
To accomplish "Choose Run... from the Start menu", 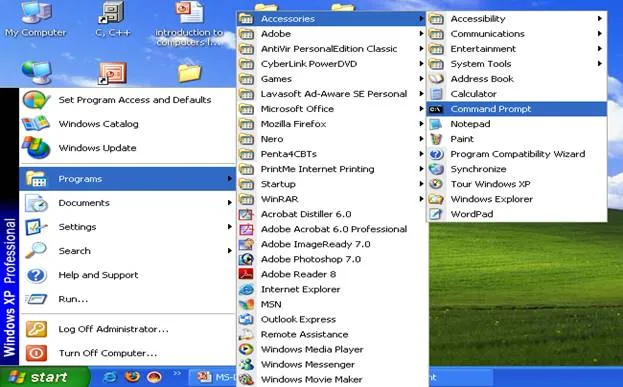I will pyautogui.click(x=128, y=299).
